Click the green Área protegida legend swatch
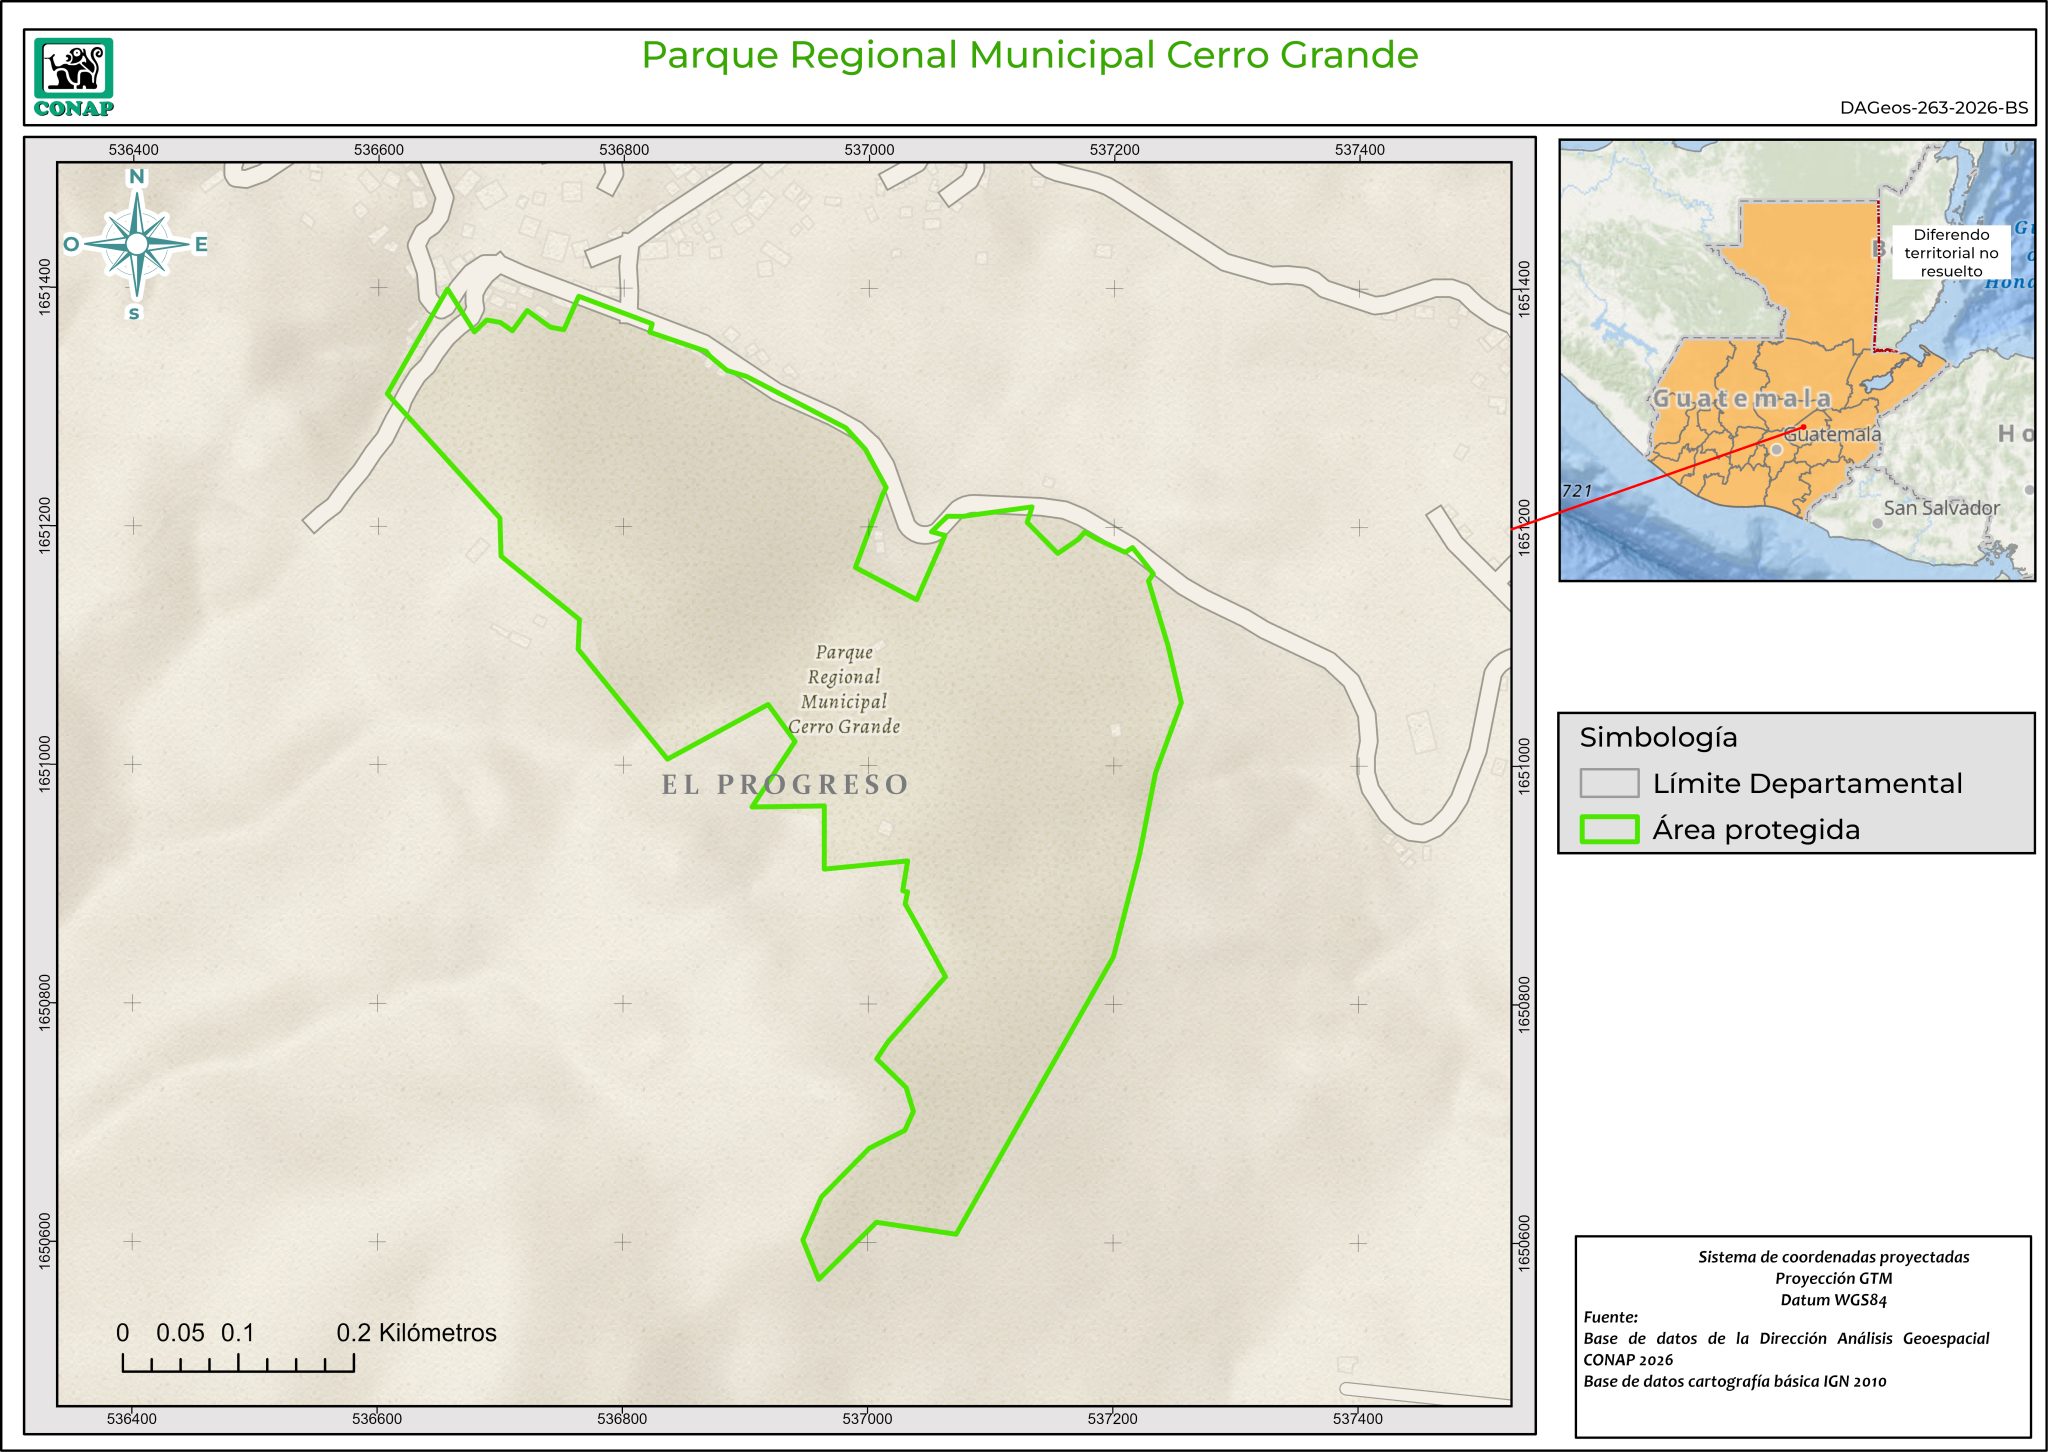The height and width of the screenshot is (1452, 2048). point(1609,829)
